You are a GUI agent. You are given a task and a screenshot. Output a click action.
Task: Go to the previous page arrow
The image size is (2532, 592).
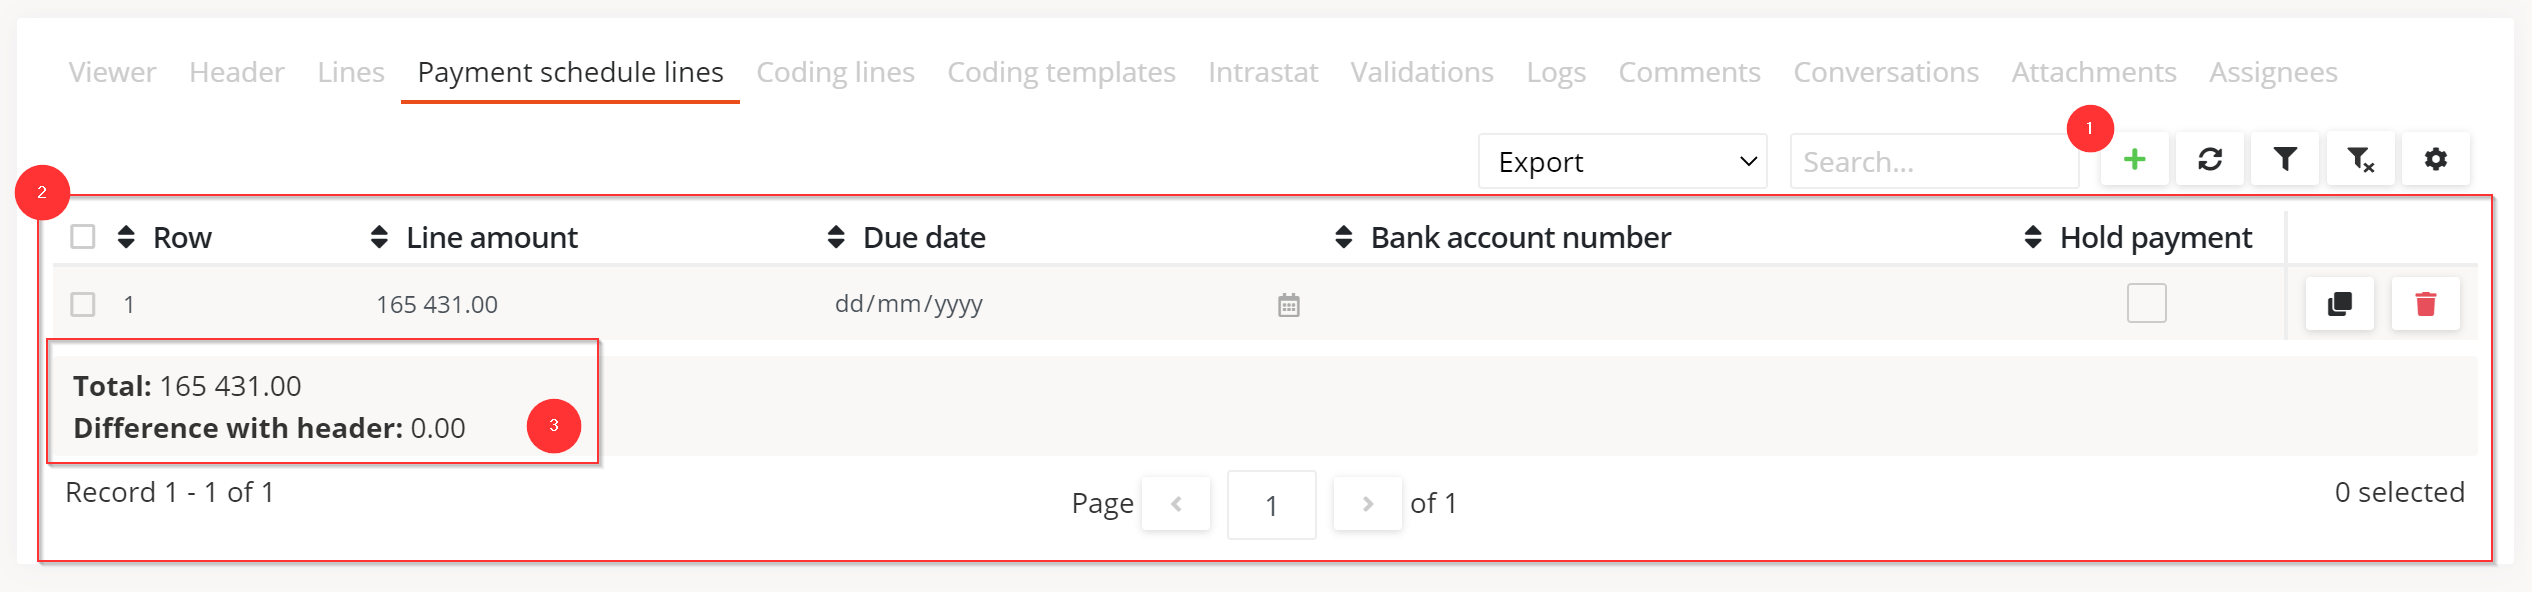tap(1176, 504)
